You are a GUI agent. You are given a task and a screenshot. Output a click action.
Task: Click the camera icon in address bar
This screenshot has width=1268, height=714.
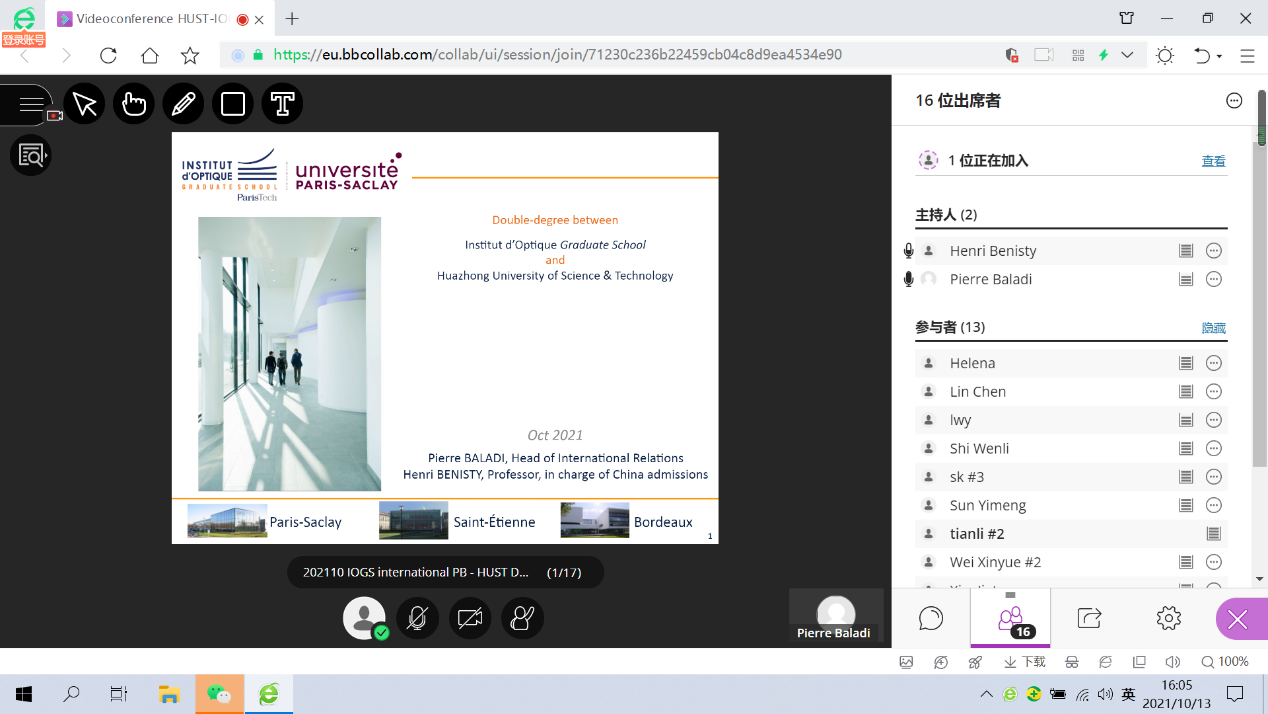[1044, 55]
